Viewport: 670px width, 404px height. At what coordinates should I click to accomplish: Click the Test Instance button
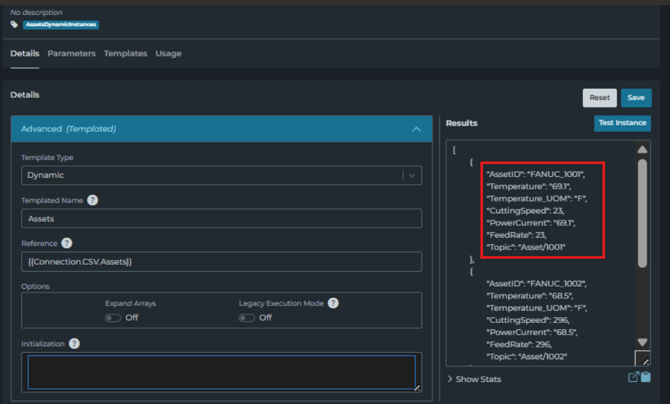click(622, 123)
